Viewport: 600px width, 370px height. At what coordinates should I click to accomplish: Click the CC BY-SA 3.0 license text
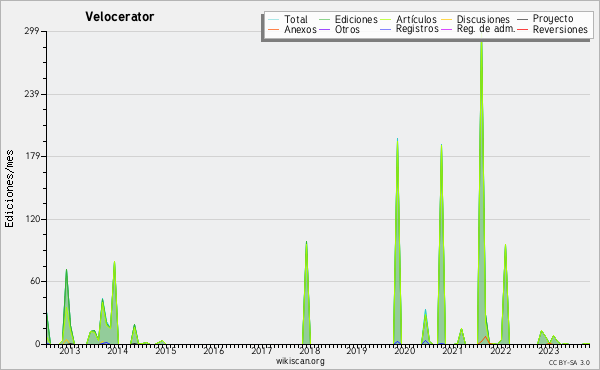[x=569, y=362]
